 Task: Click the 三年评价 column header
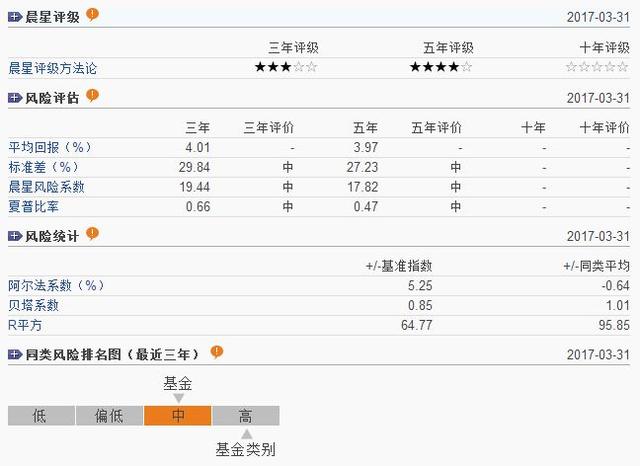pyautogui.click(x=269, y=128)
